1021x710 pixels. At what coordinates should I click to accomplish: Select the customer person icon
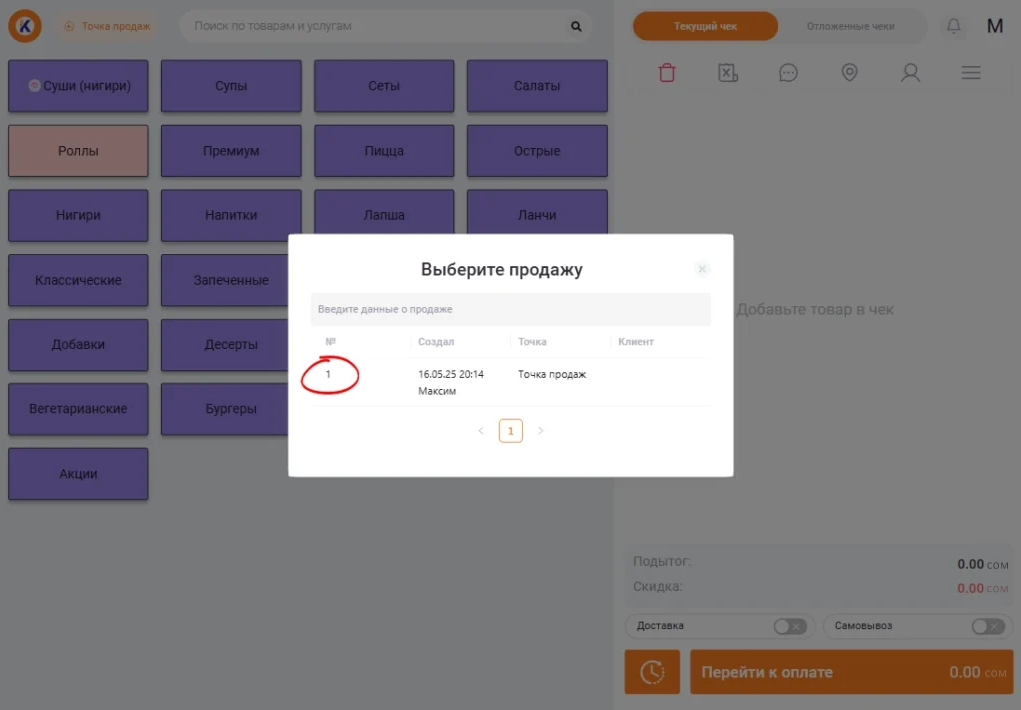click(910, 73)
